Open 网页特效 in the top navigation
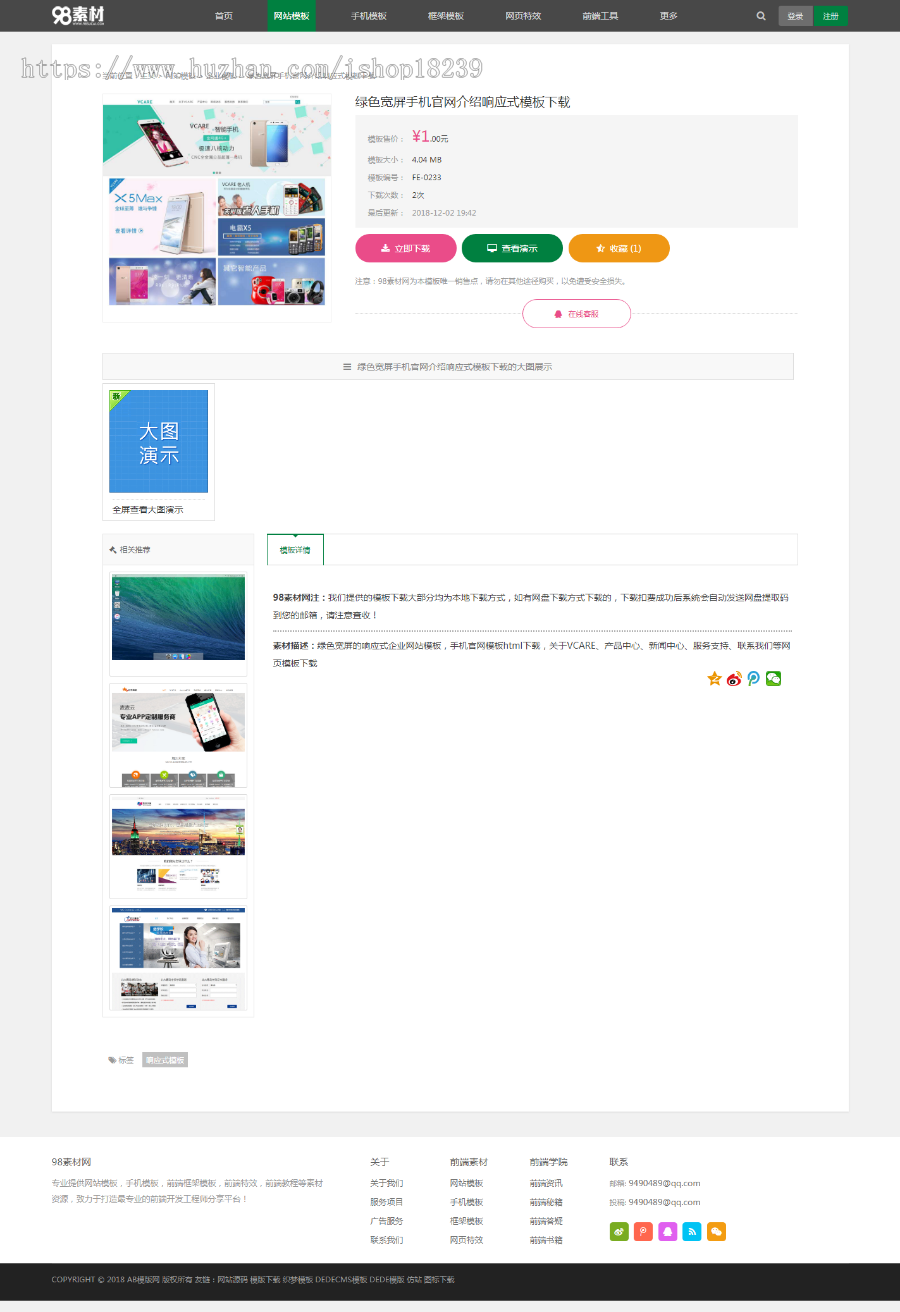This screenshot has width=900, height=1312. tap(522, 16)
